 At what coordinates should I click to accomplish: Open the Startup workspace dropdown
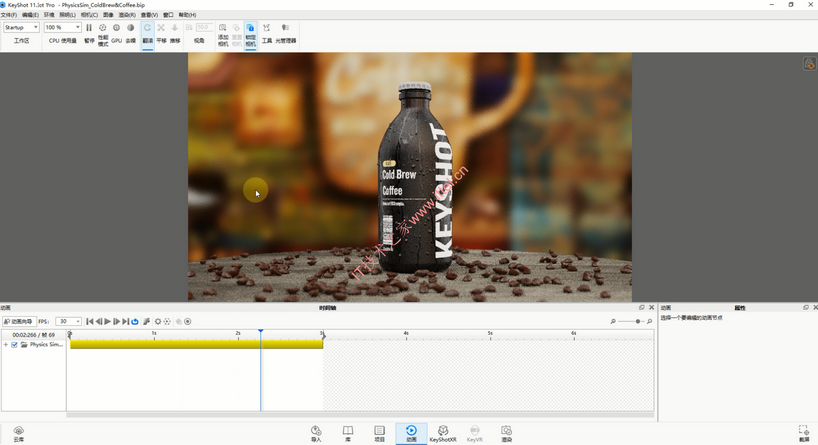[21, 27]
